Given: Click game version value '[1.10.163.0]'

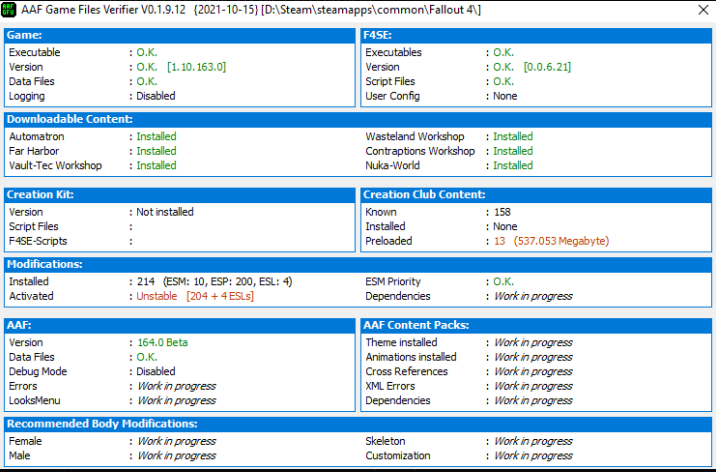Looking at the screenshot, I should click(x=196, y=67).
